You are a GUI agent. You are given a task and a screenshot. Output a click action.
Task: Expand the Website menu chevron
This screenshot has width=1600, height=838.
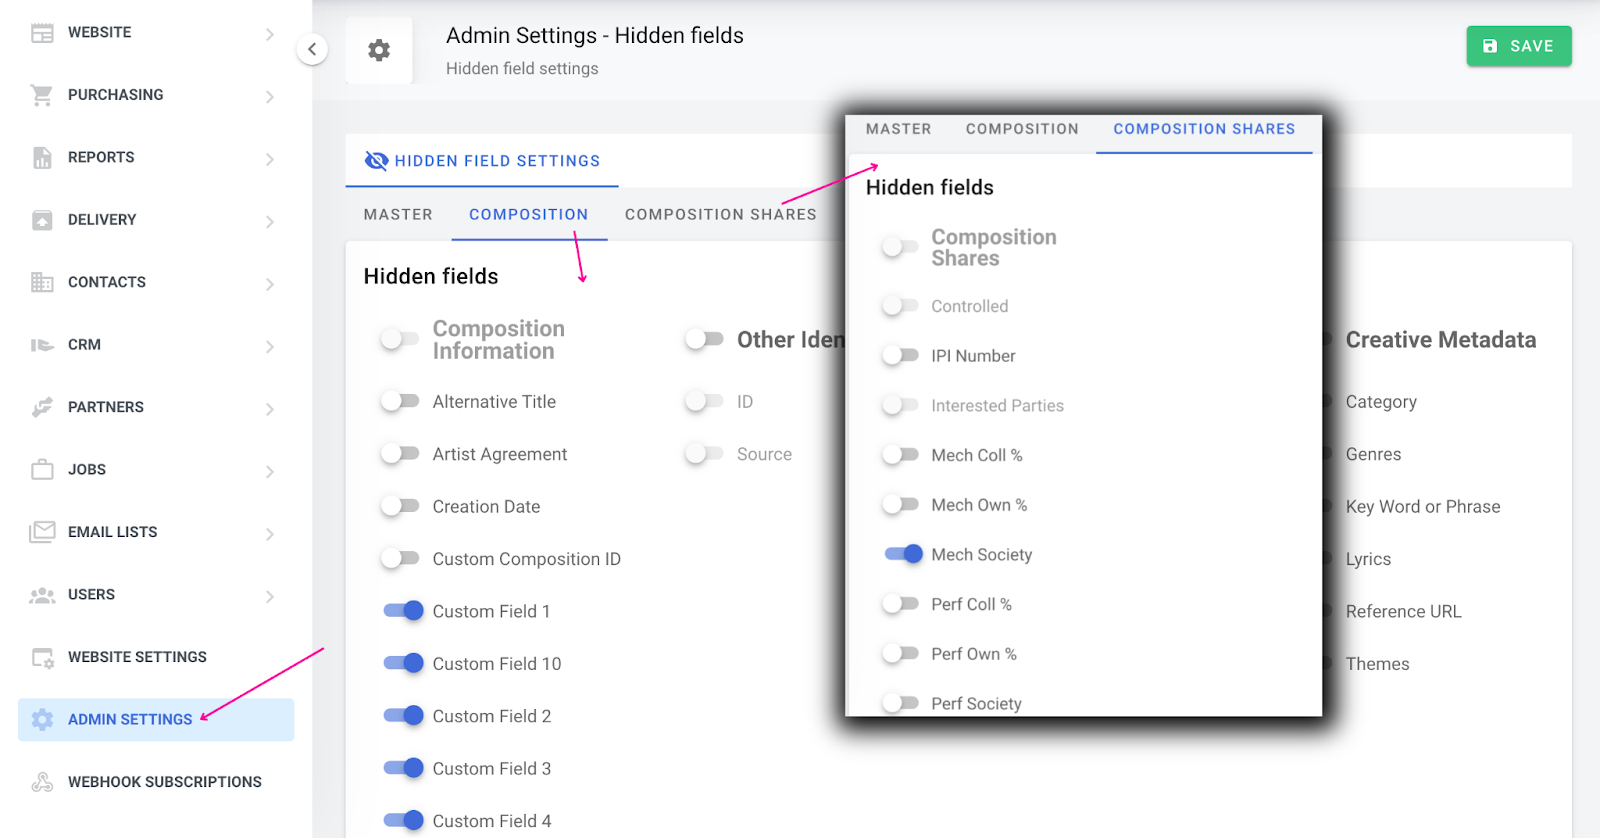pyautogui.click(x=269, y=34)
